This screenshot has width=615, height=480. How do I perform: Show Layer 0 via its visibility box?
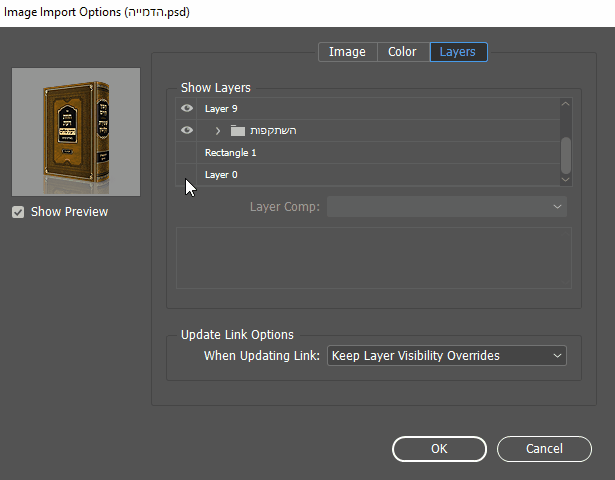(186, 175)
